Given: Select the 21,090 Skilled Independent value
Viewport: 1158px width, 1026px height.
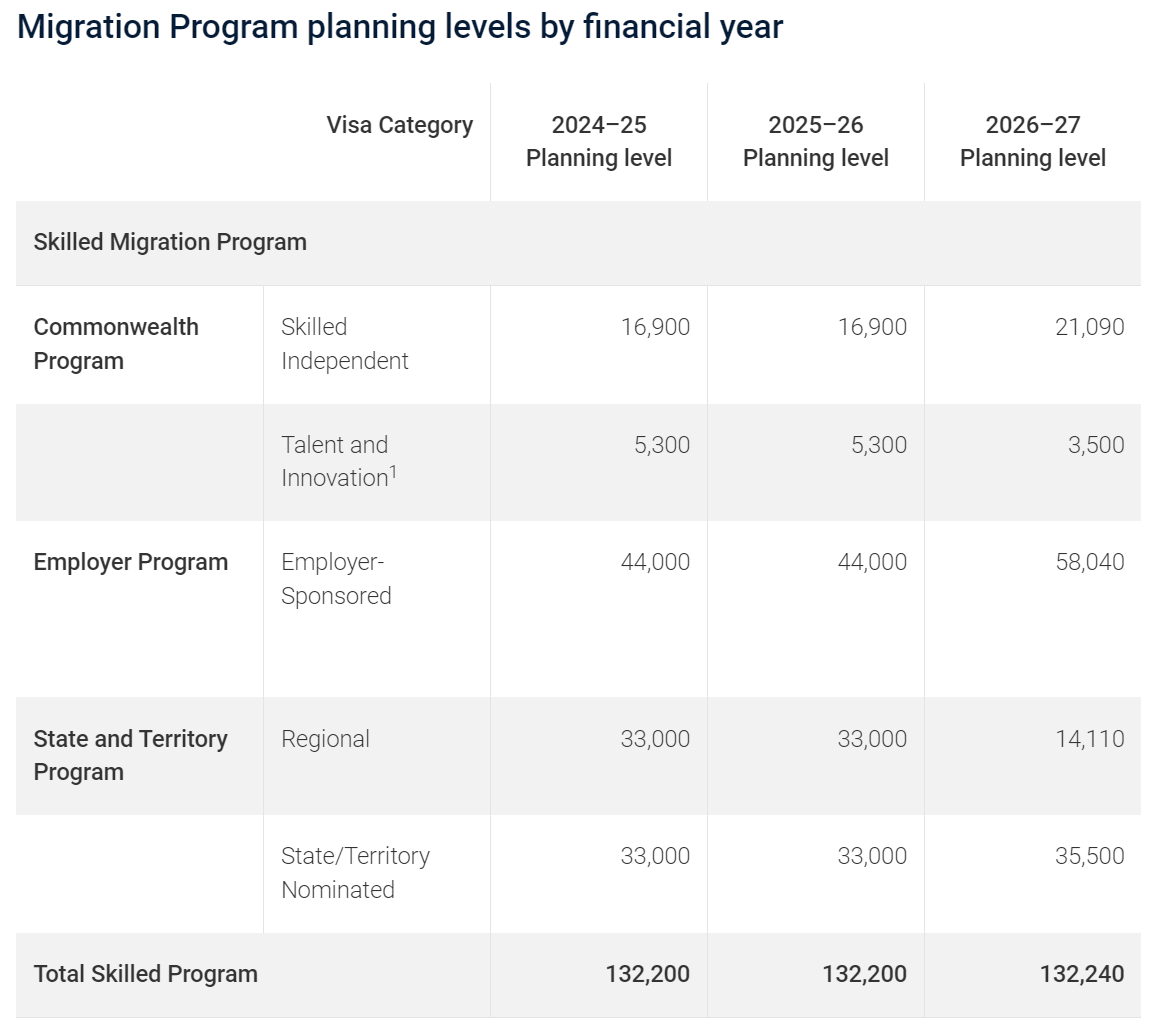Looking at the screenshot, I should point(1089,326).
